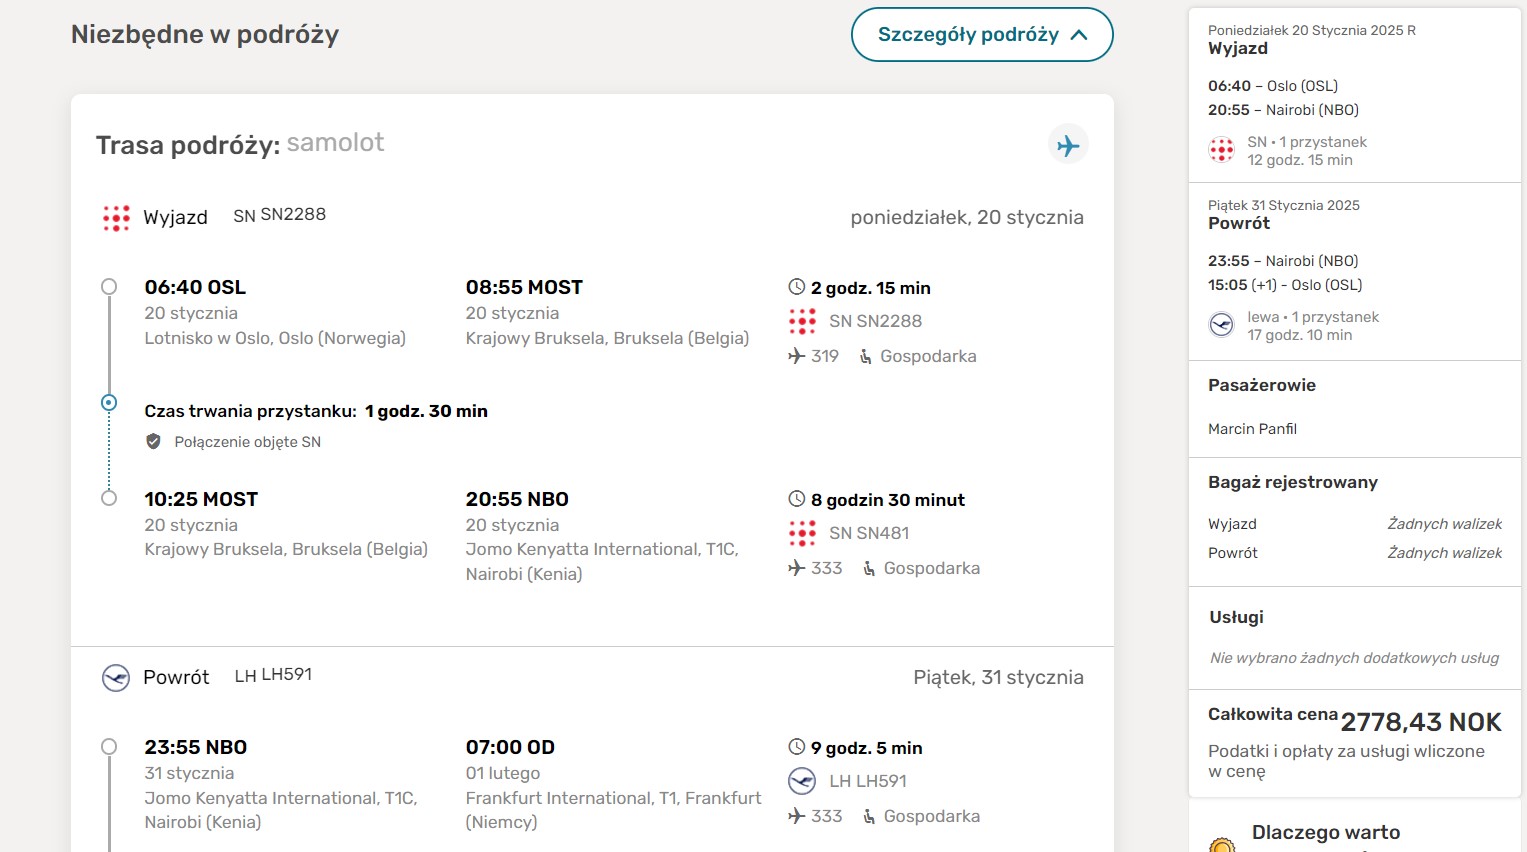This screenshot has height=852, width=1527.
Task: Click the blue airplane icon in route header
Action: point(1068,145)
